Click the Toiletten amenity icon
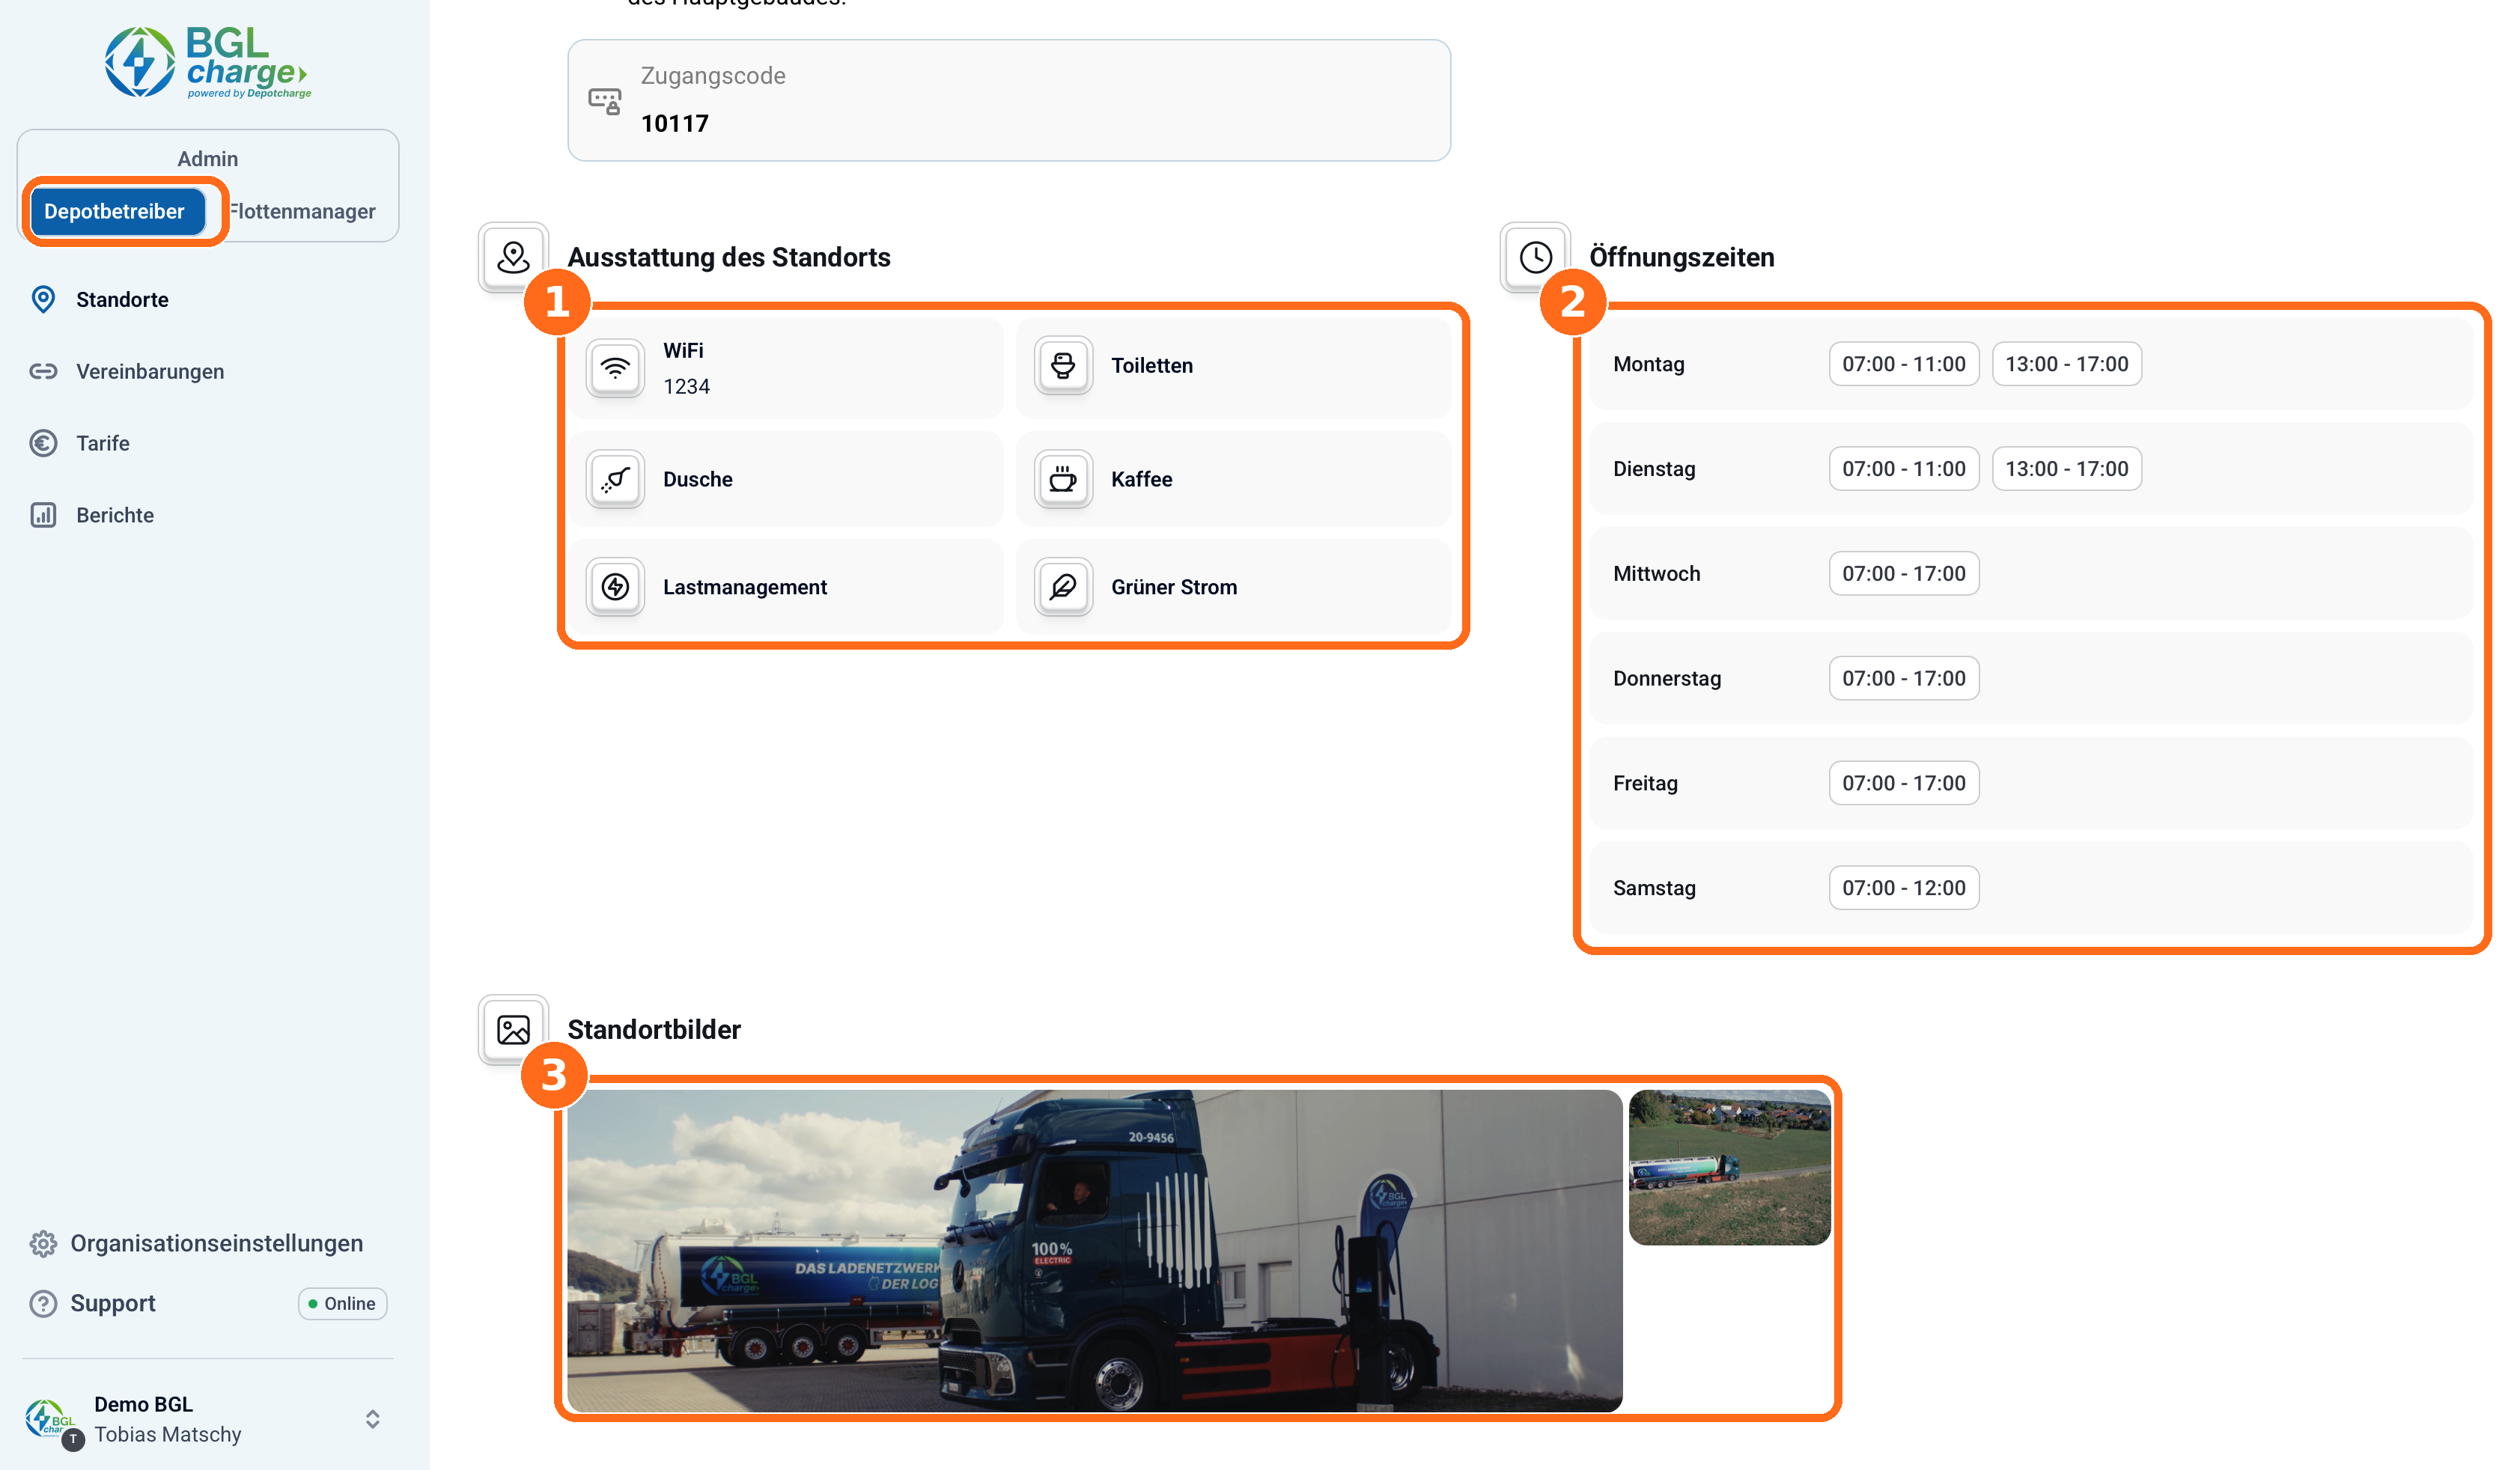 [x=1063, y=365]
